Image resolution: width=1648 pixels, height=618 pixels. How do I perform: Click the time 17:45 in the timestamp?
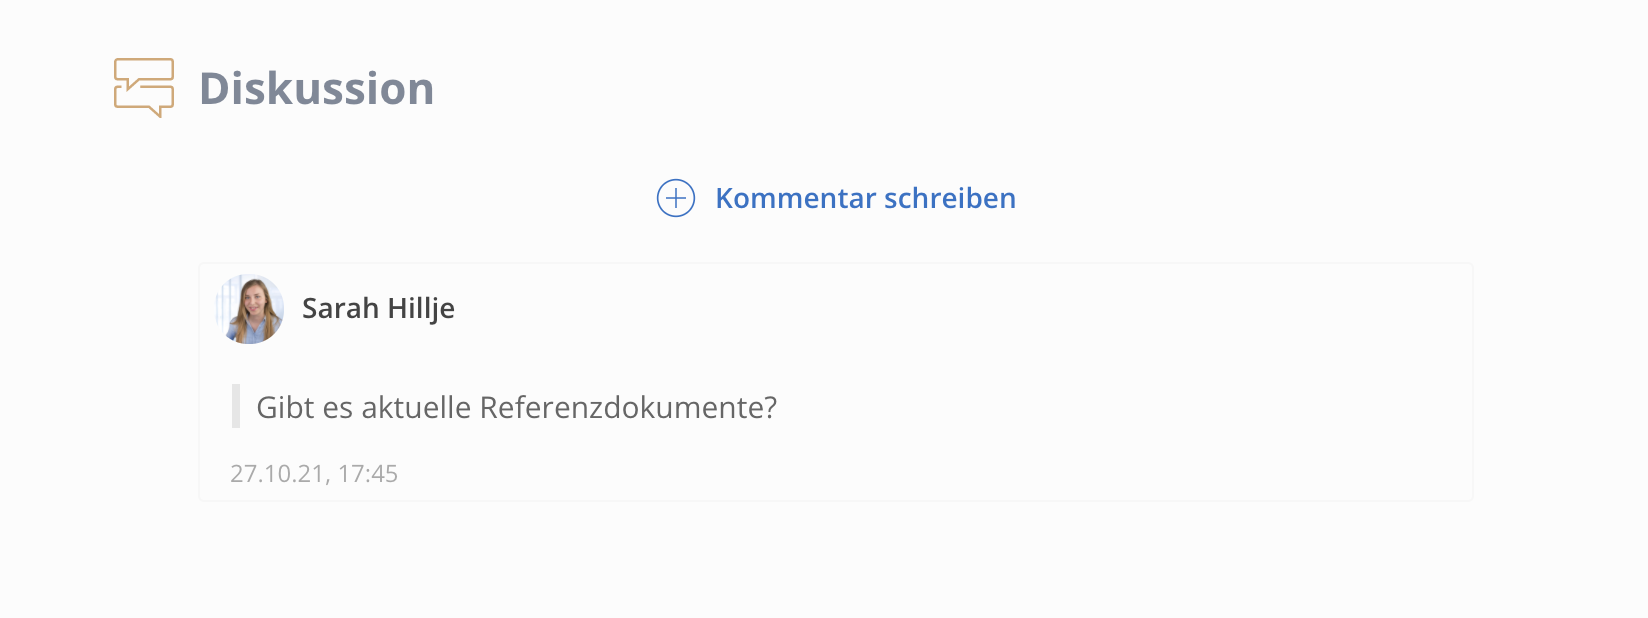pos(368,473)
